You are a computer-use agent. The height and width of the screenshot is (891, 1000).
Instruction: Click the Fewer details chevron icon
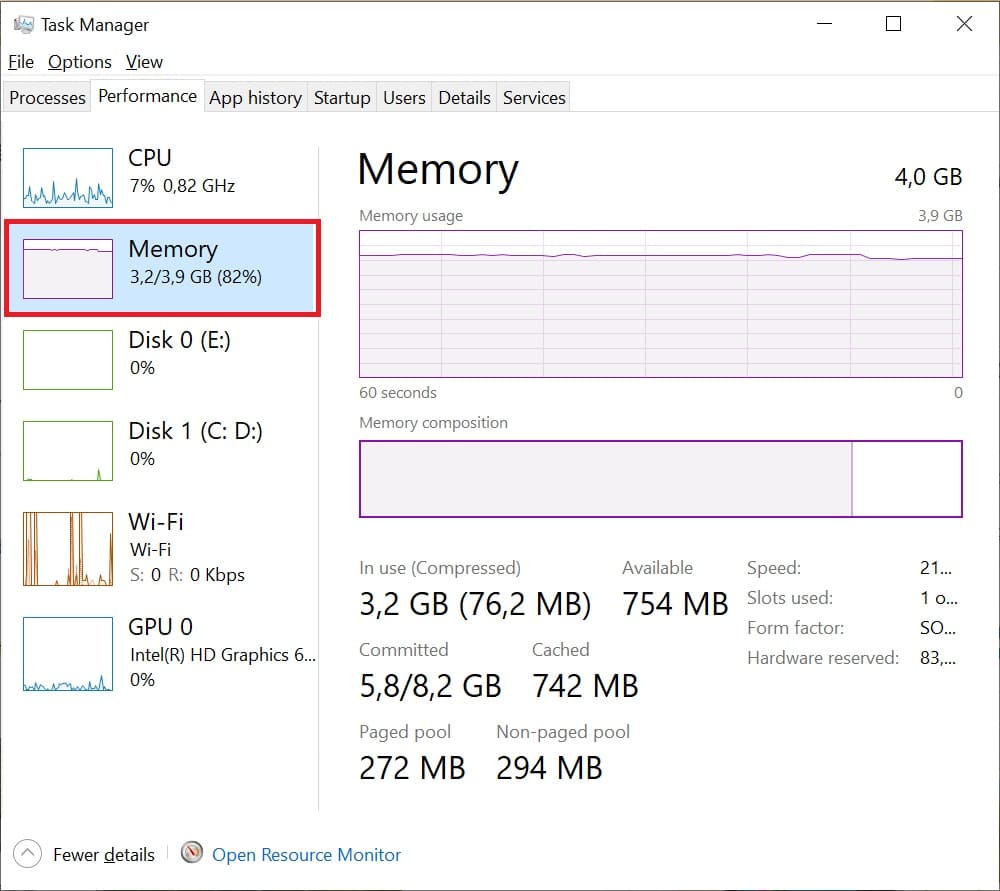pyautogui.click(x=27, y=853)
